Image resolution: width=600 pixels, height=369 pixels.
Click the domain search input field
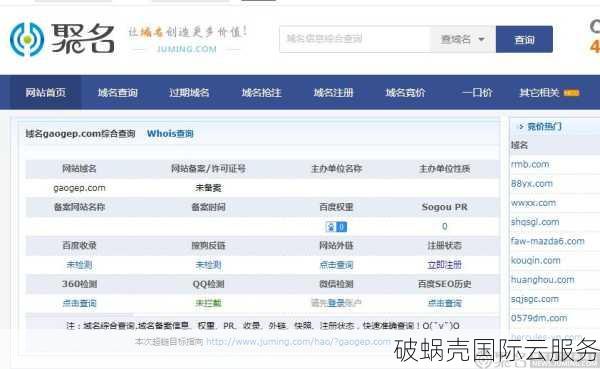pos(355,39)
